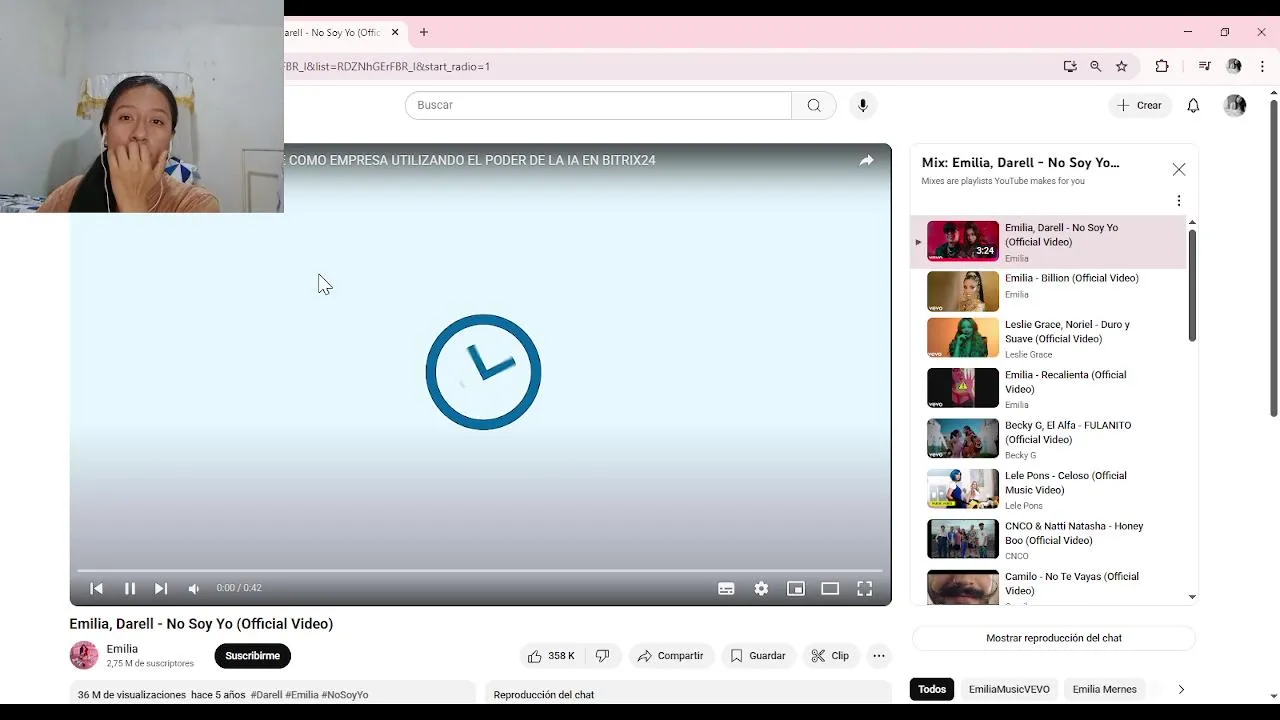
Task: Dislike the video
Action: 603,656
